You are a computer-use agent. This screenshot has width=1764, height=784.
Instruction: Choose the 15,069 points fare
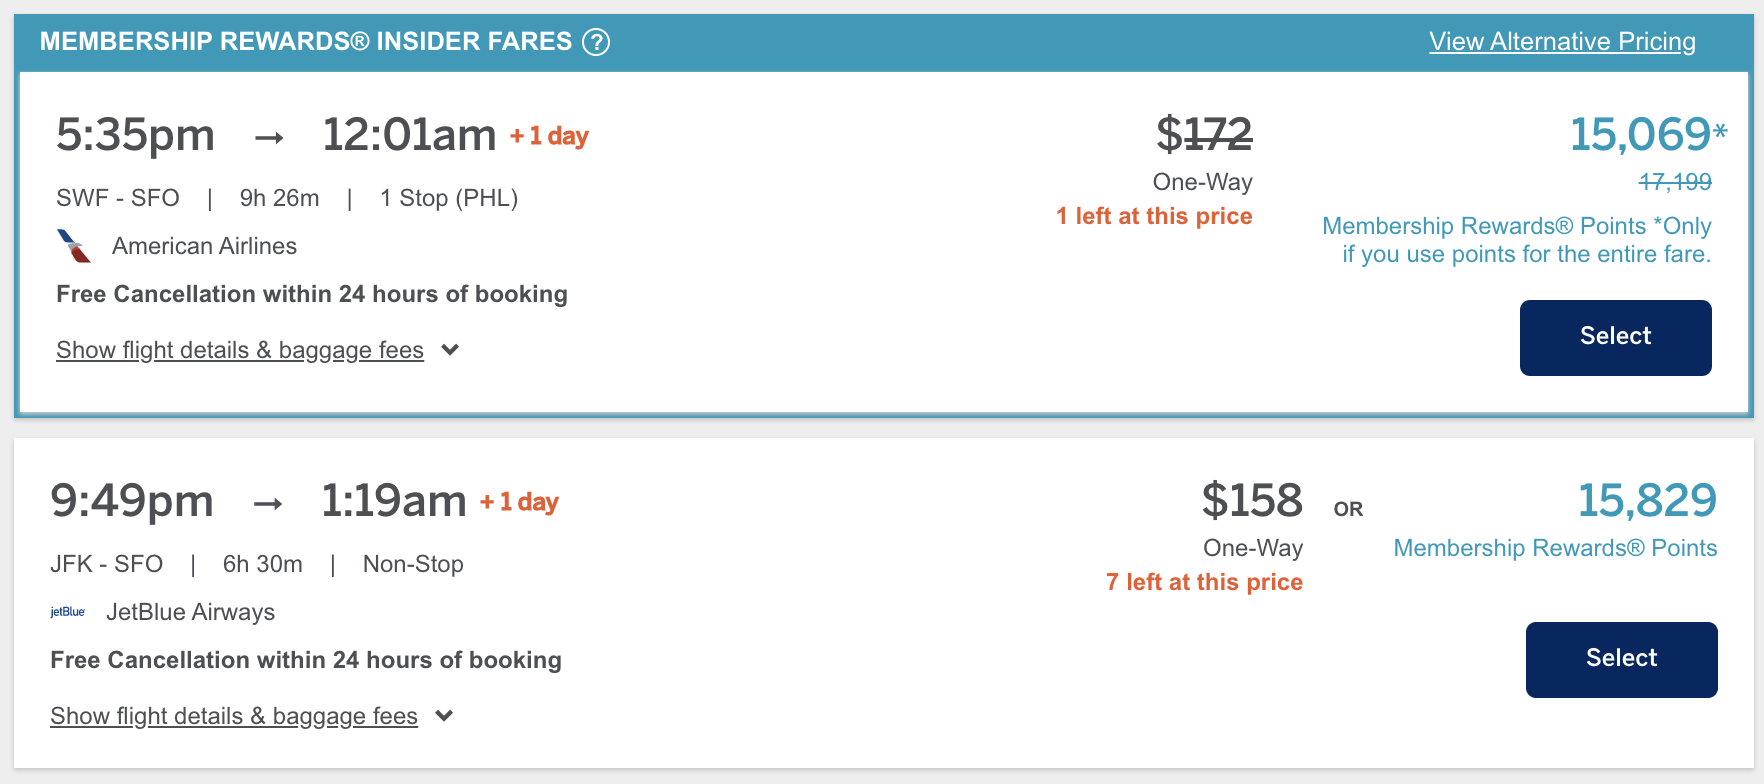click(x=1641, y=135)
